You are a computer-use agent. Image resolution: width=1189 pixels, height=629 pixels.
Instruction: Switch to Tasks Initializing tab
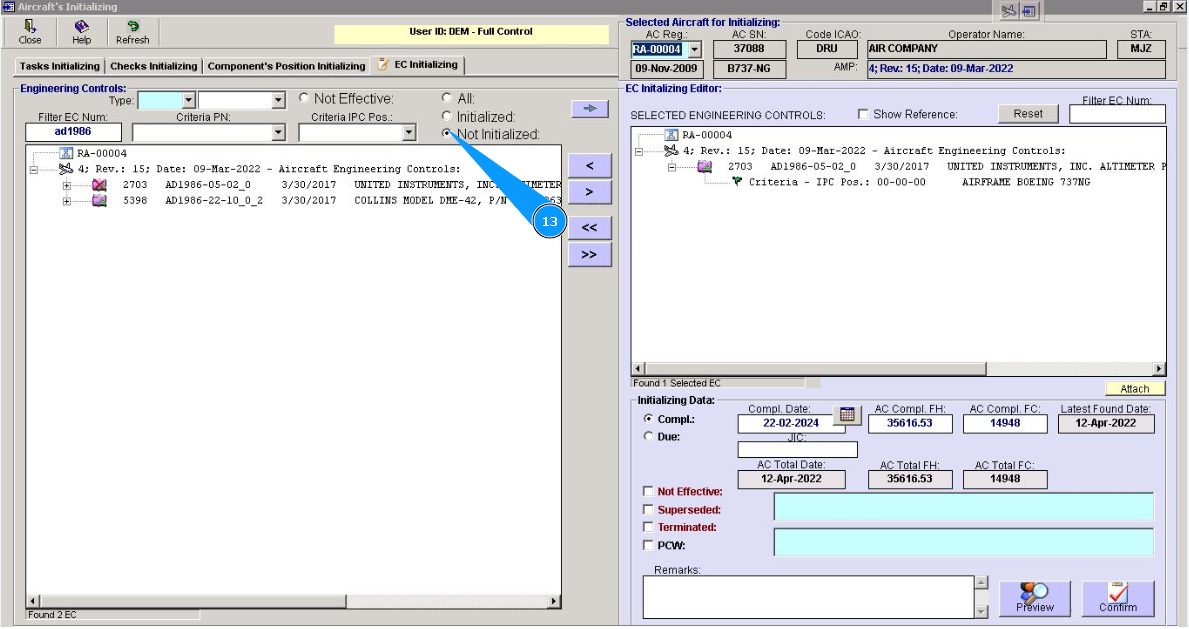coord(60,66)
